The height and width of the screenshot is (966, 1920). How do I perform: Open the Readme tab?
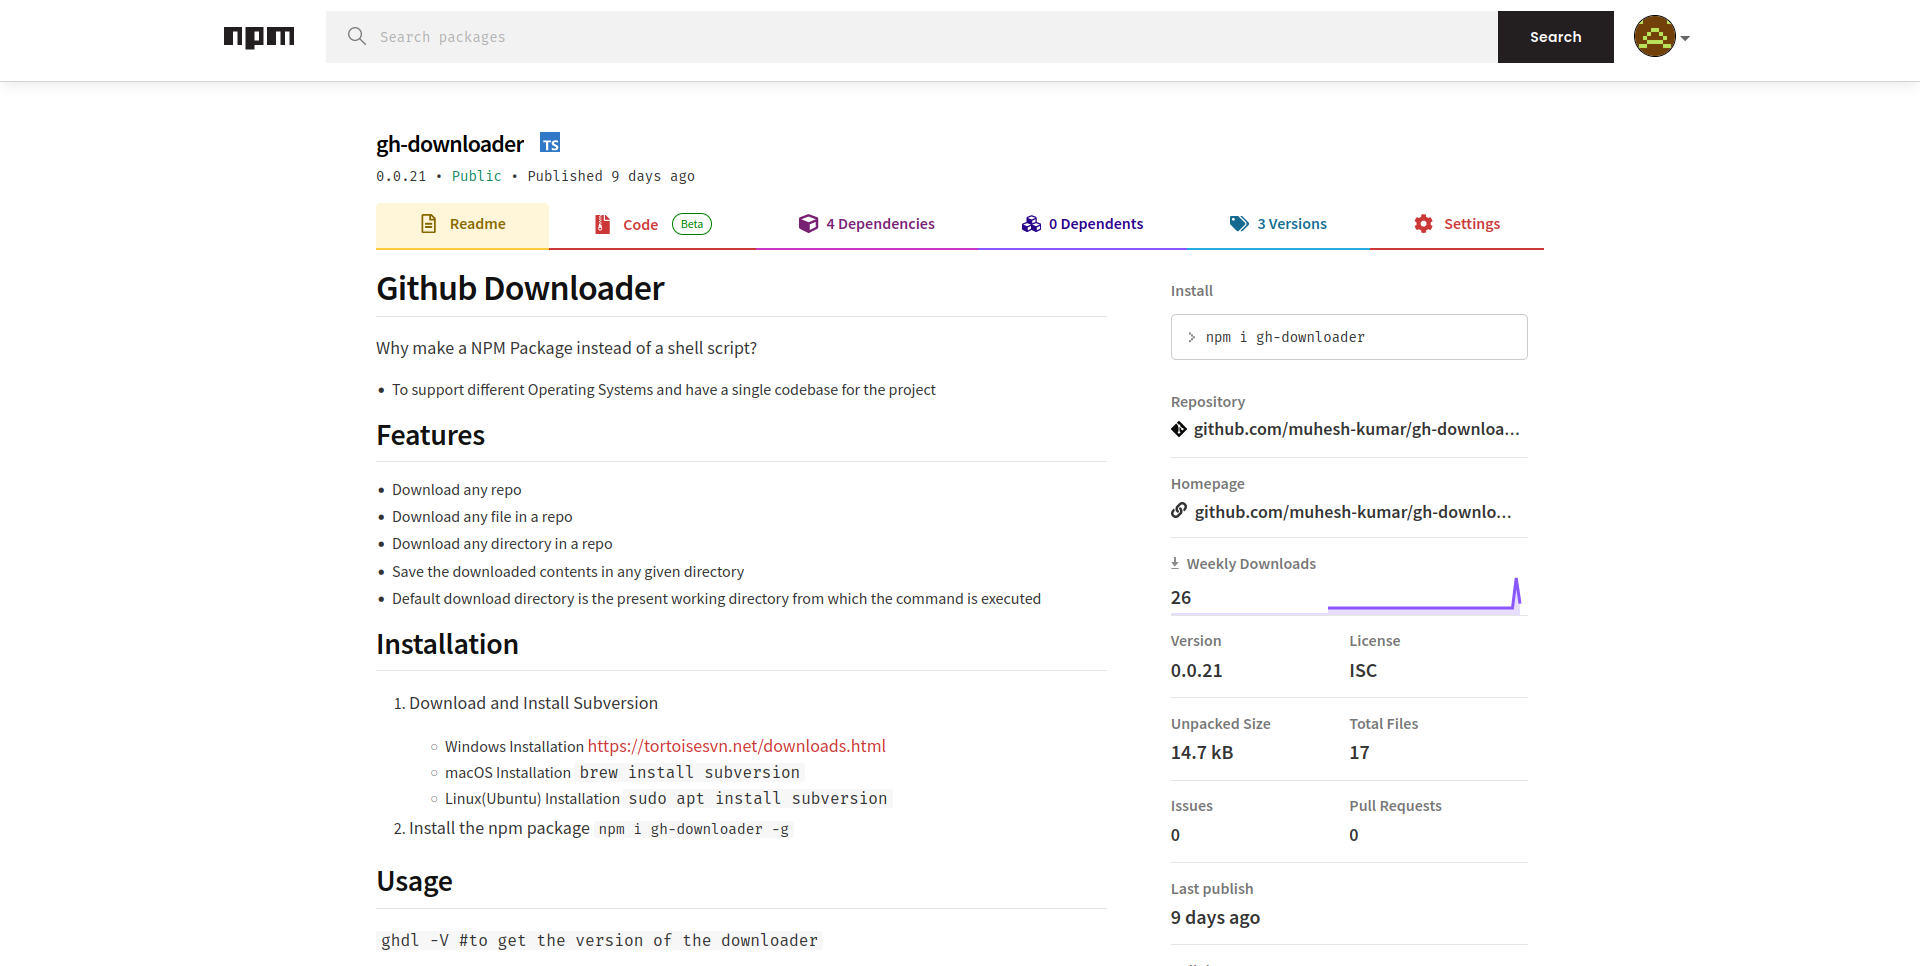pos(462,224)
